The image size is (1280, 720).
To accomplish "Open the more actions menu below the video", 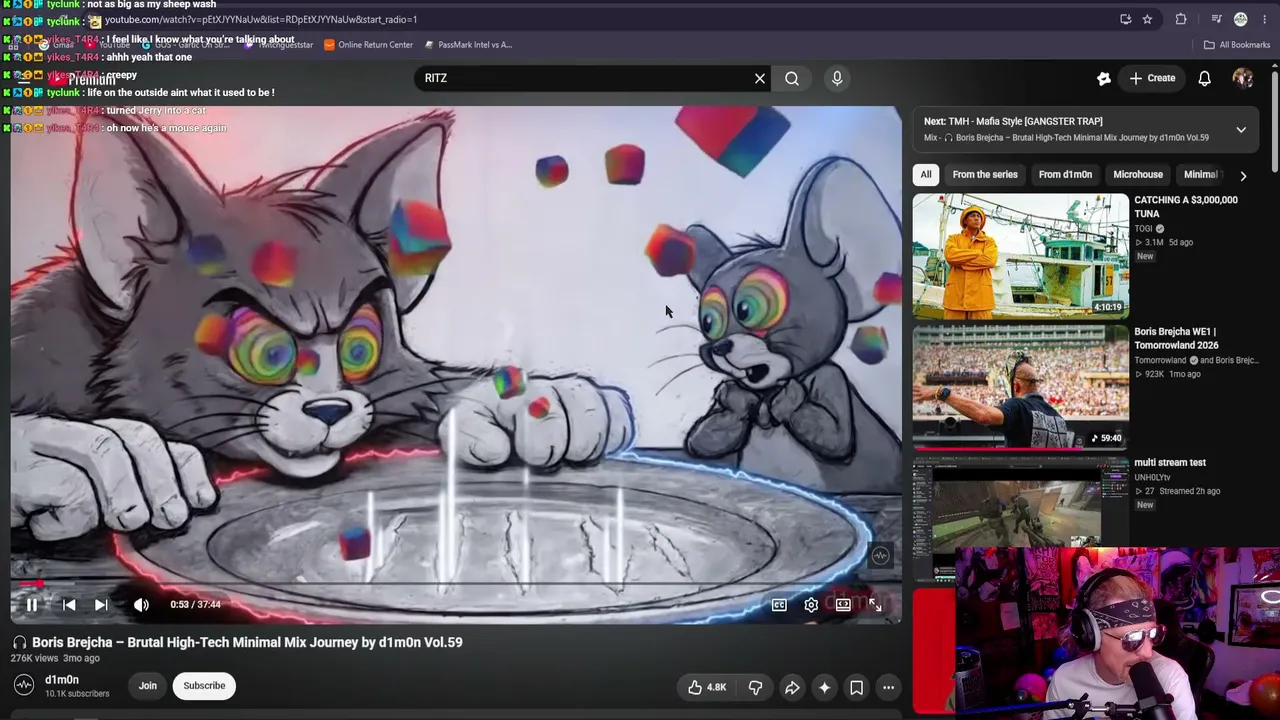I will click(x=888, y=687).
